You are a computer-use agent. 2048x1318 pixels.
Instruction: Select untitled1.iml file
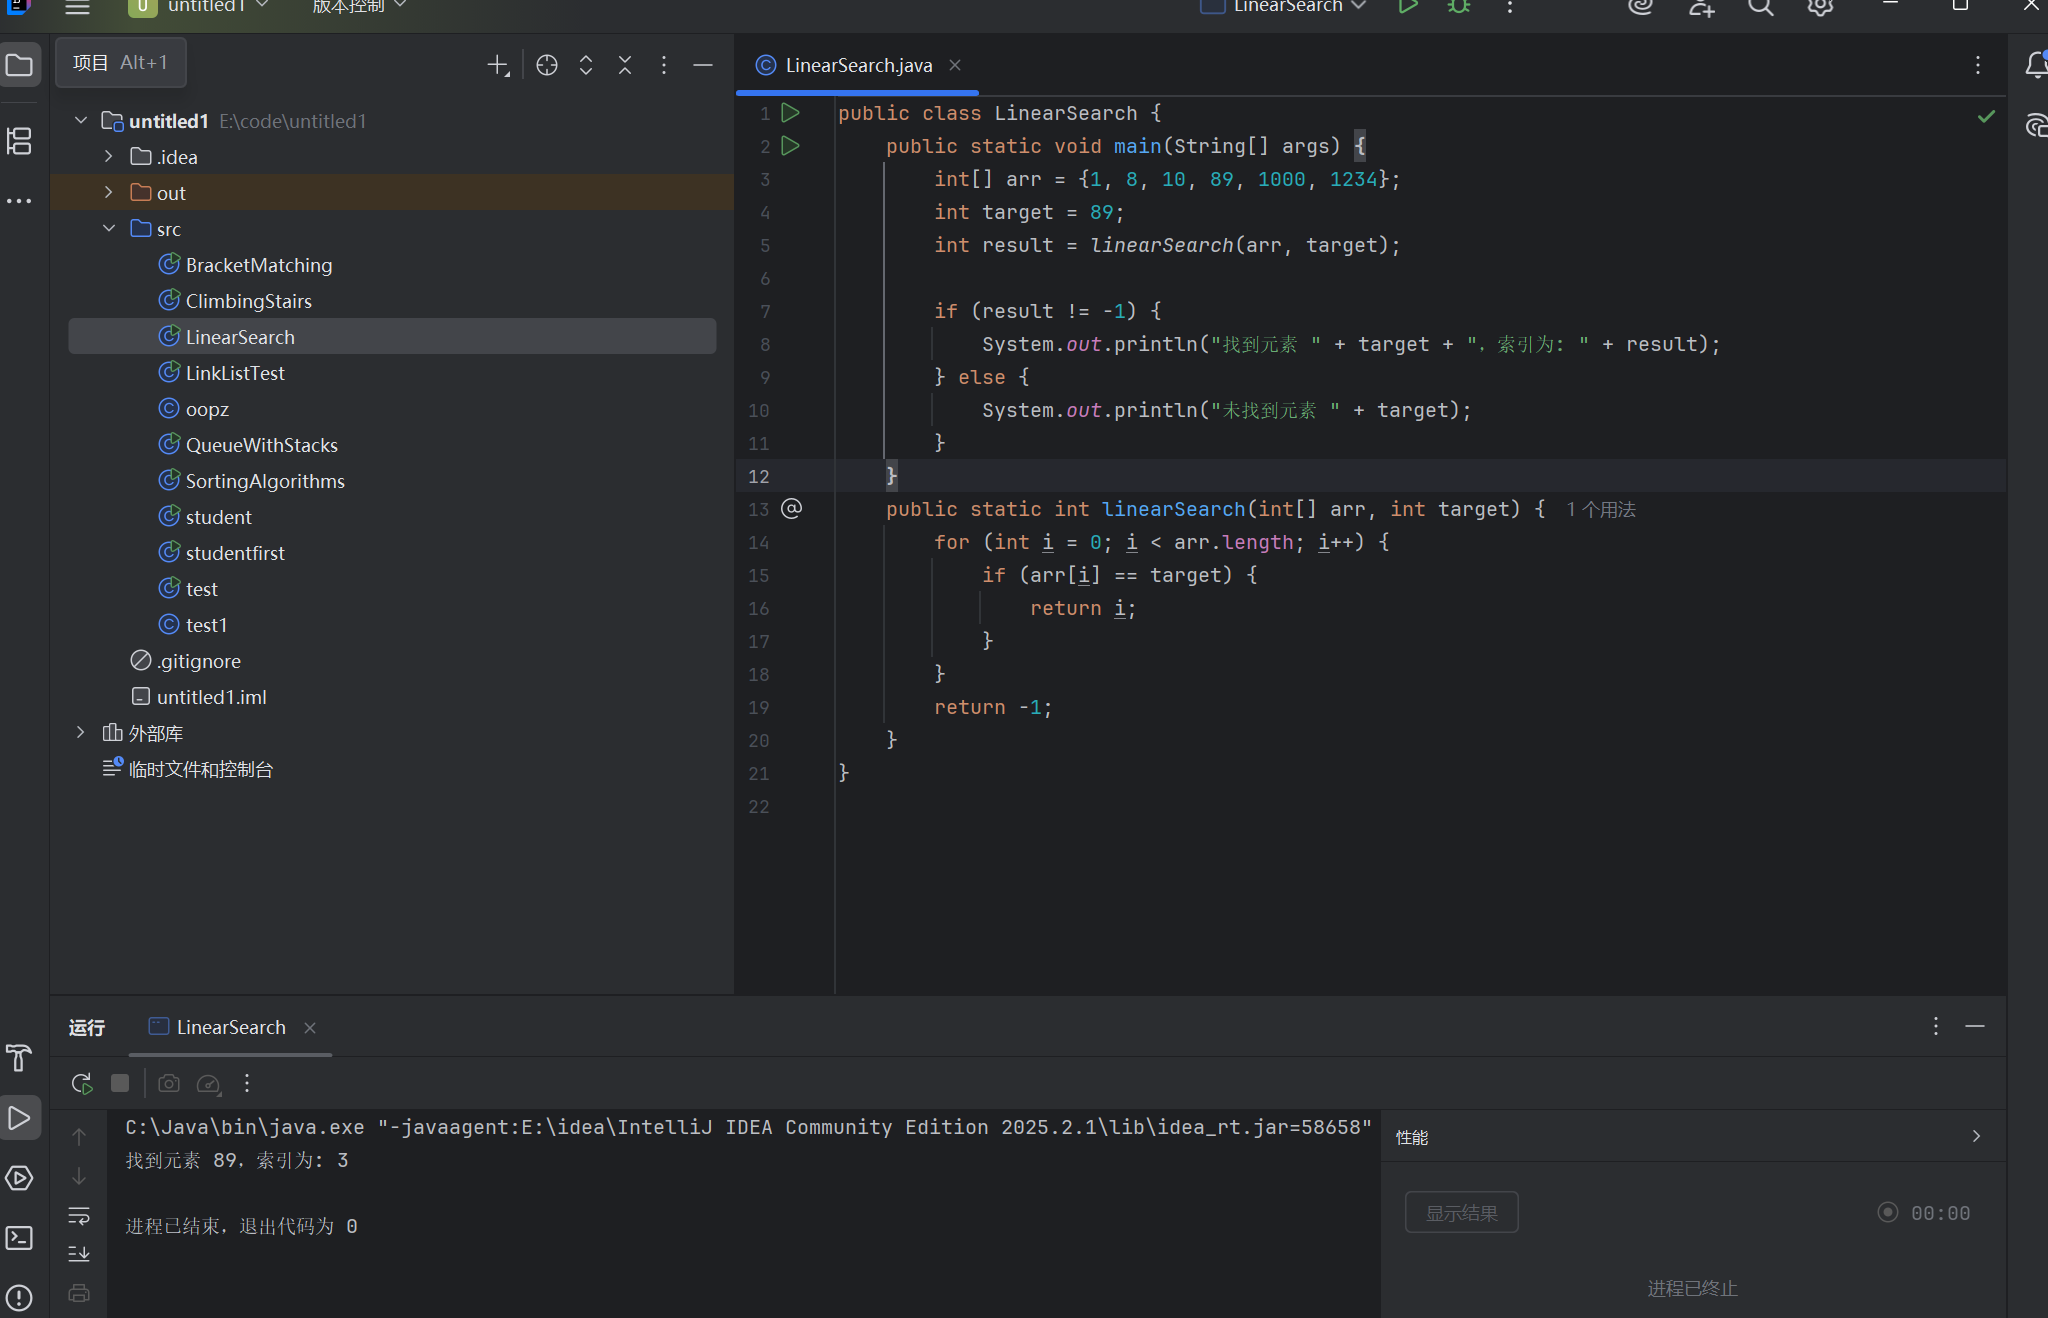pyautogui.click(x=211, y=697)
